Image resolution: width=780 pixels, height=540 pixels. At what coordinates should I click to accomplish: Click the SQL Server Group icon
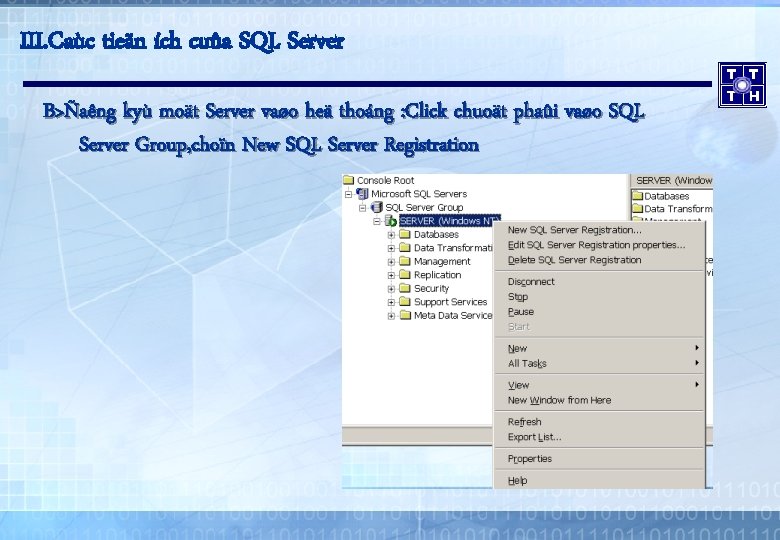pos(377,207)
